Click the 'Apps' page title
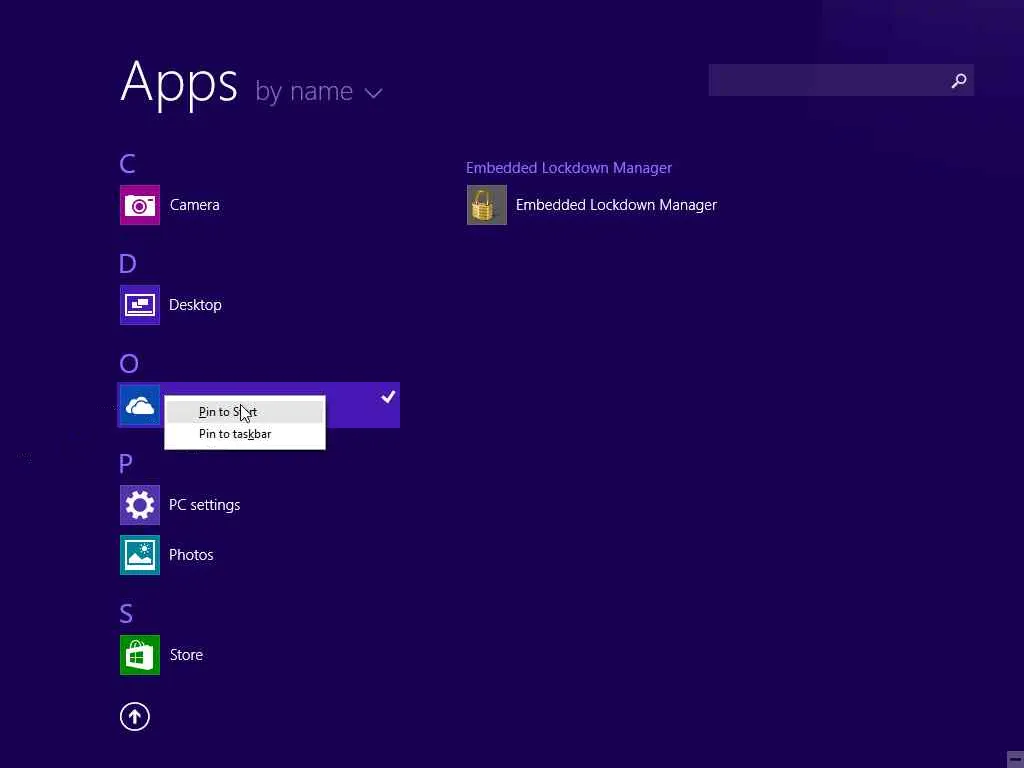1024x768 pixels. coord(179,82)
